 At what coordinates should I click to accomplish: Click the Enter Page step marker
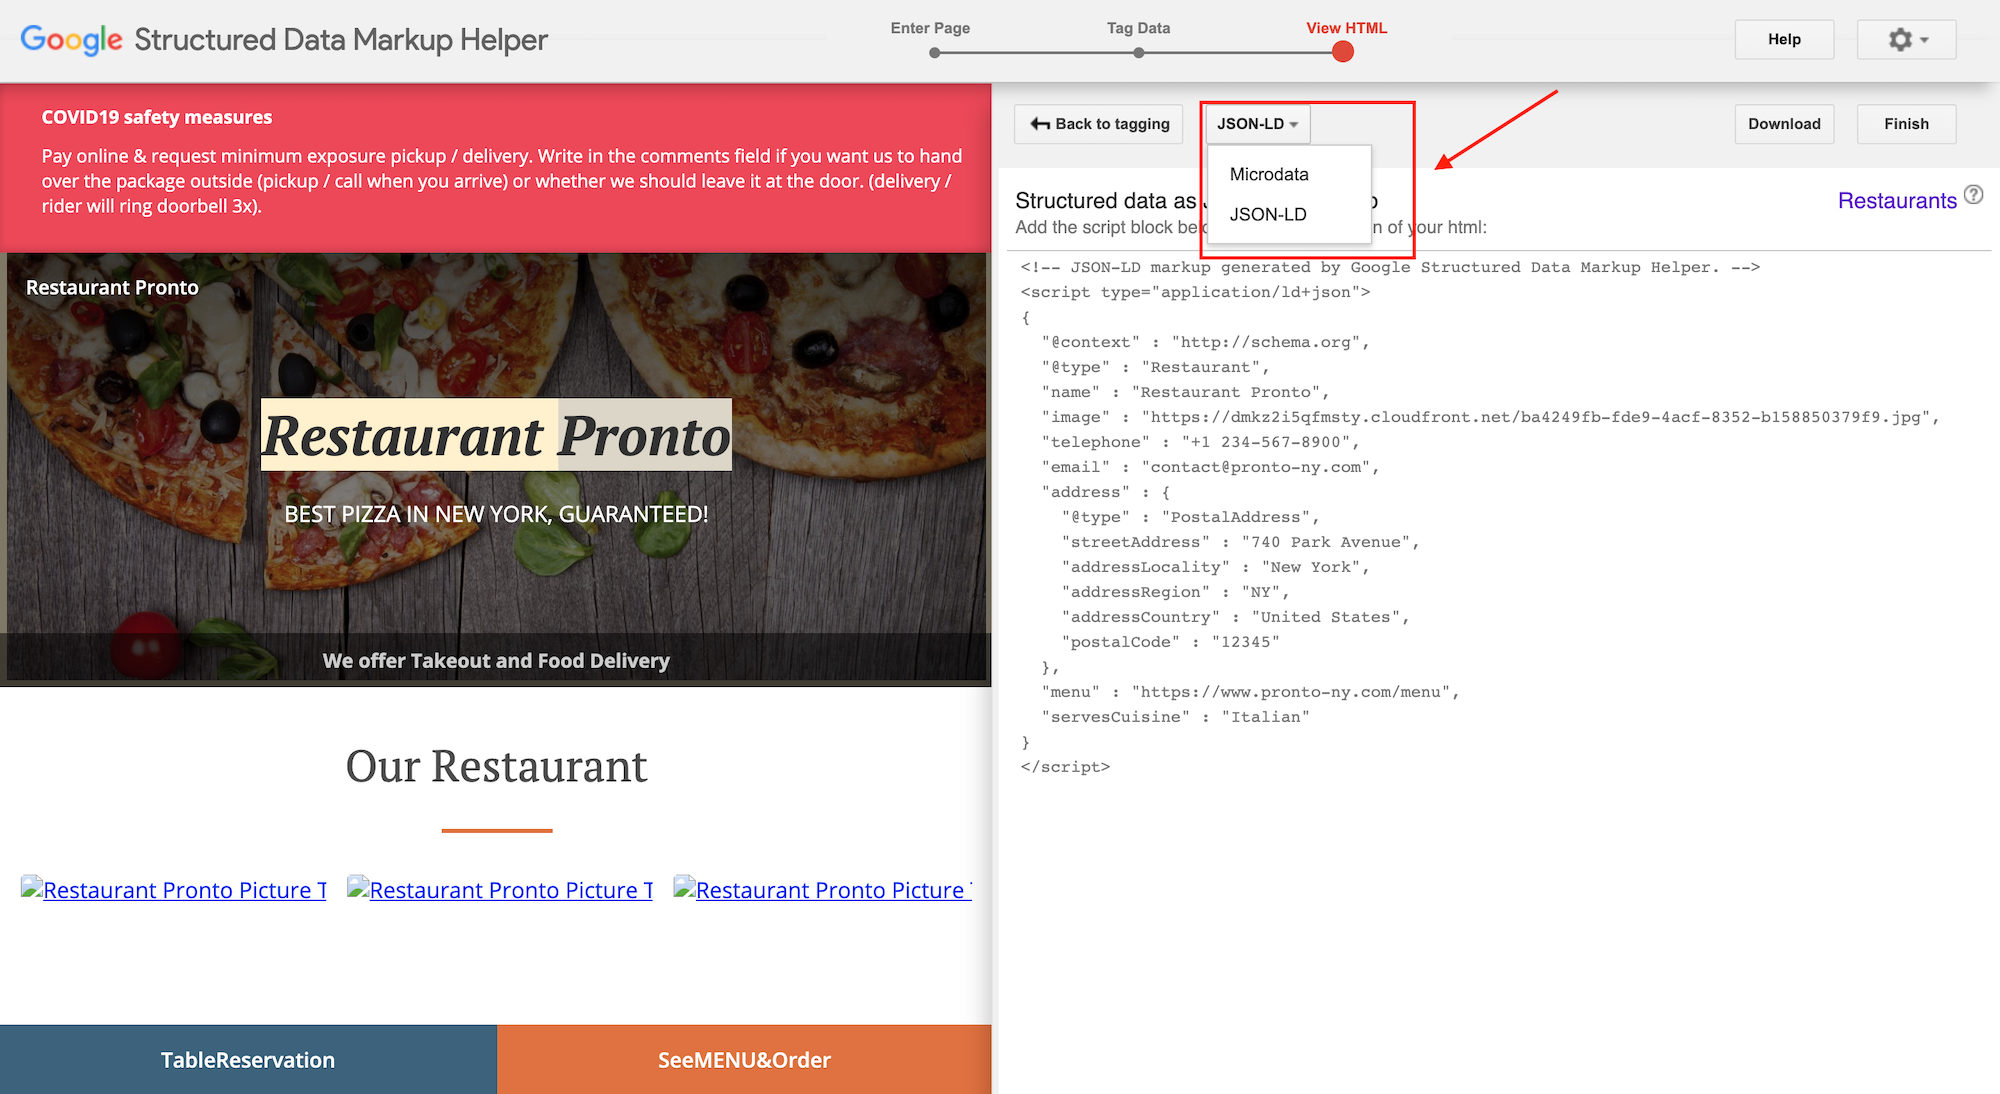click(x=932, y=52)
